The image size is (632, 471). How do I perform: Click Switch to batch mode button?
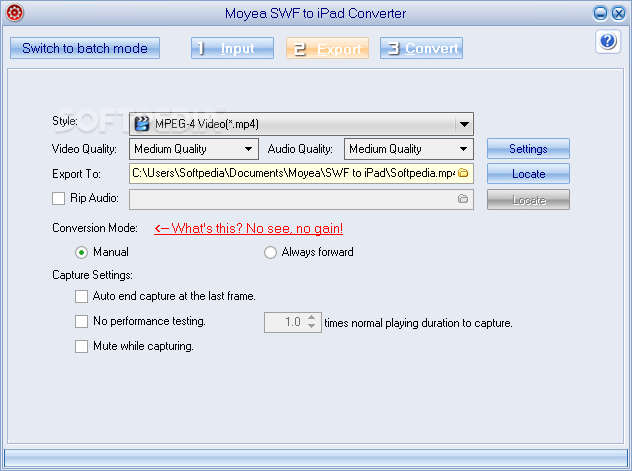click(x=85, y=48)
